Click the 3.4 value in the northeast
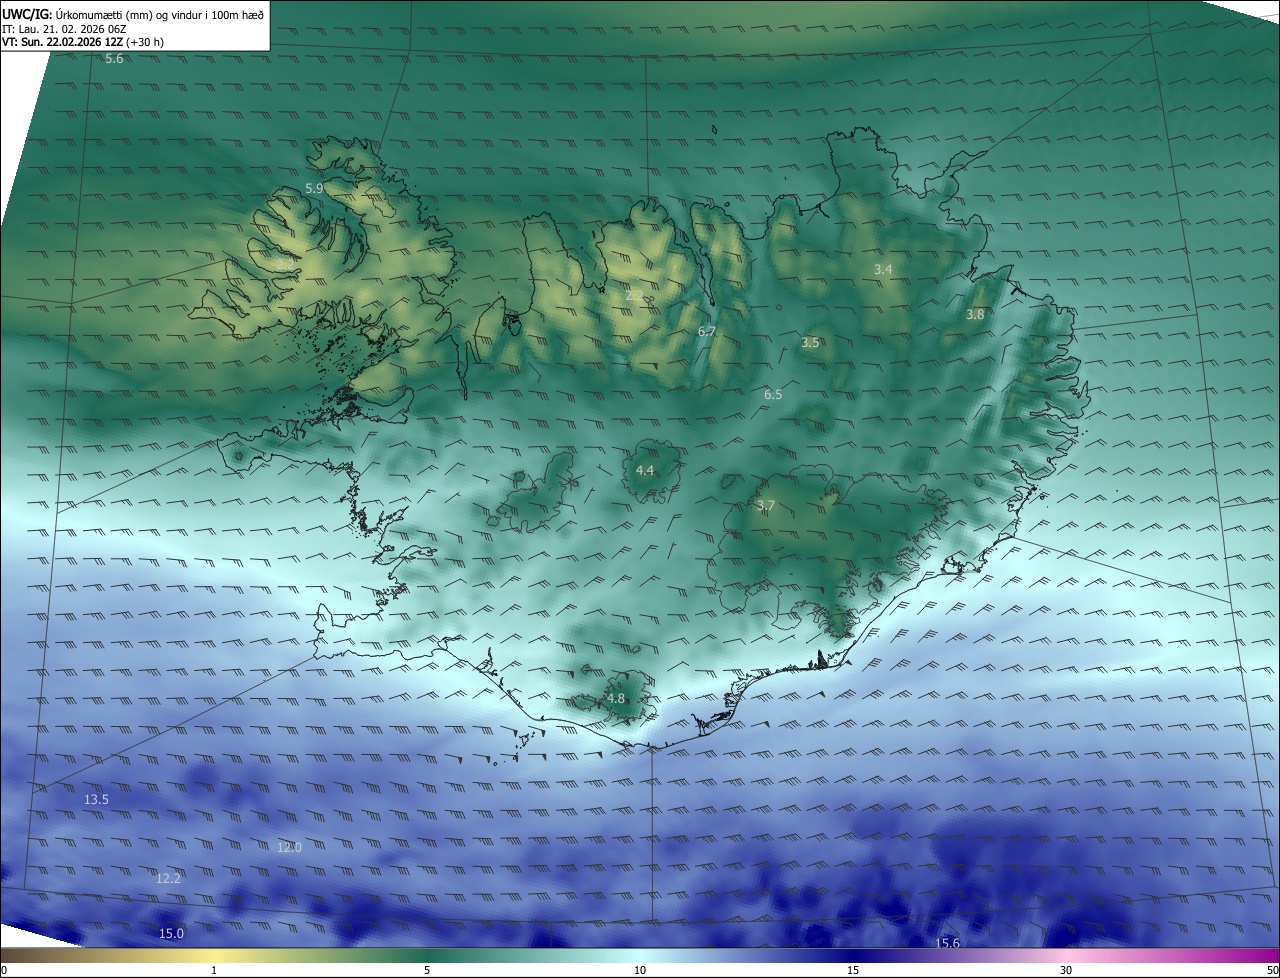Screen dimensions: 1280x978 883,270
